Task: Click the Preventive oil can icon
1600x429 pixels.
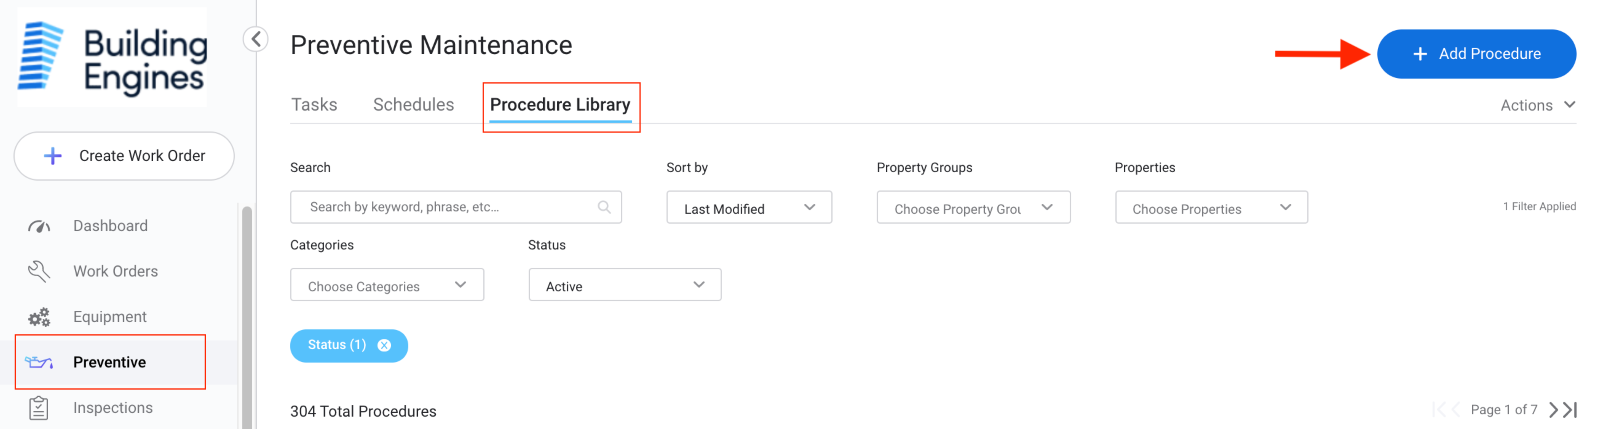Action: (x=39, y=362)
